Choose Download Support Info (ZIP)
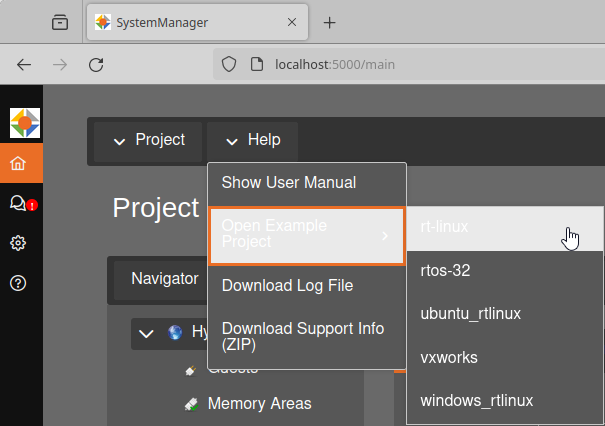 [x=307, y=337]
